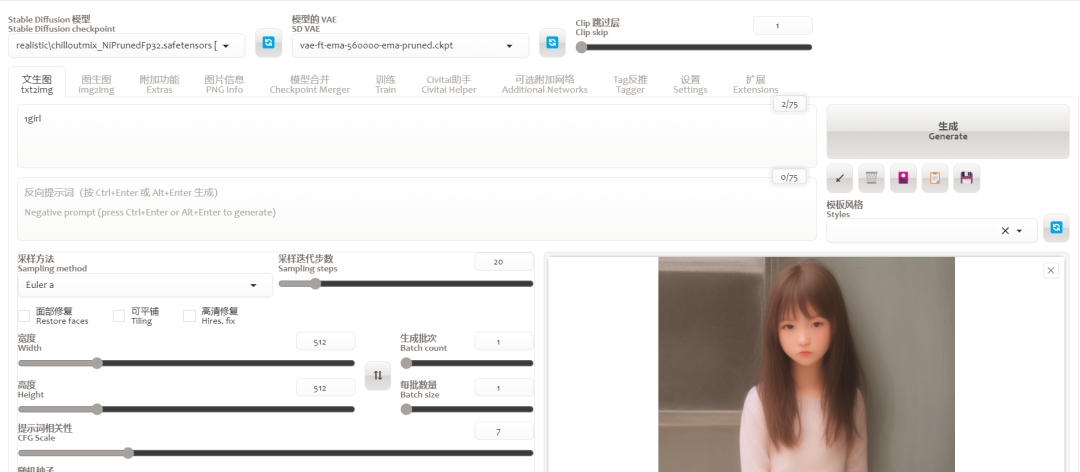Clear the selected Styles with the X
1080x472 pixels.
tap(1005, 231)
